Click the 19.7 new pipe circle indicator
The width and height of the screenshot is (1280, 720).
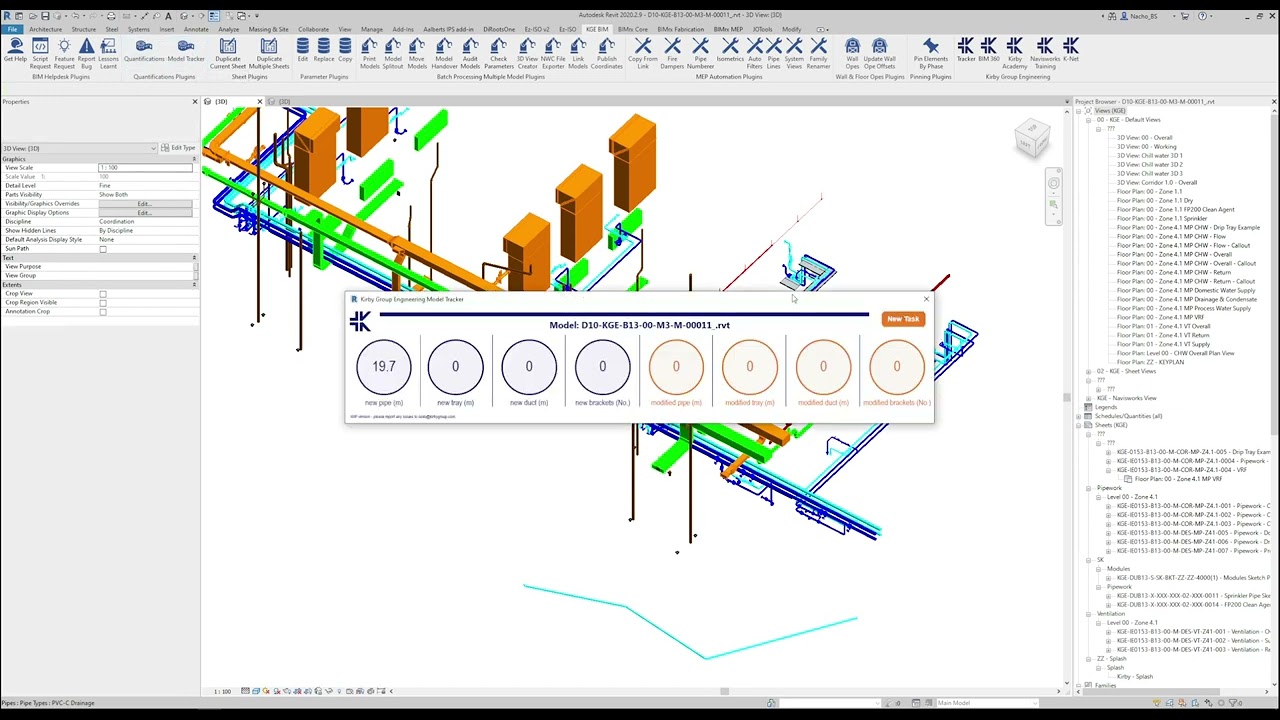tap(384, 367)
